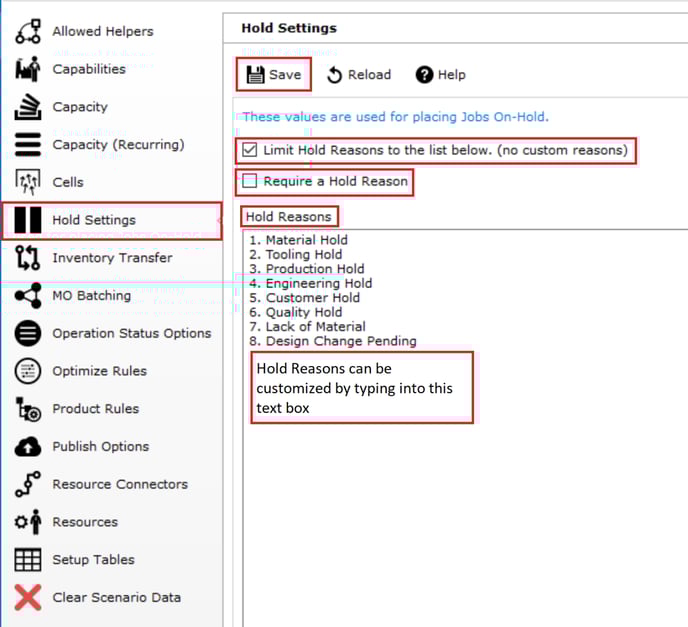Click the Inventory Transfer arrows icon
This screenshot has height=627, width=688.
tap(28, 258)
